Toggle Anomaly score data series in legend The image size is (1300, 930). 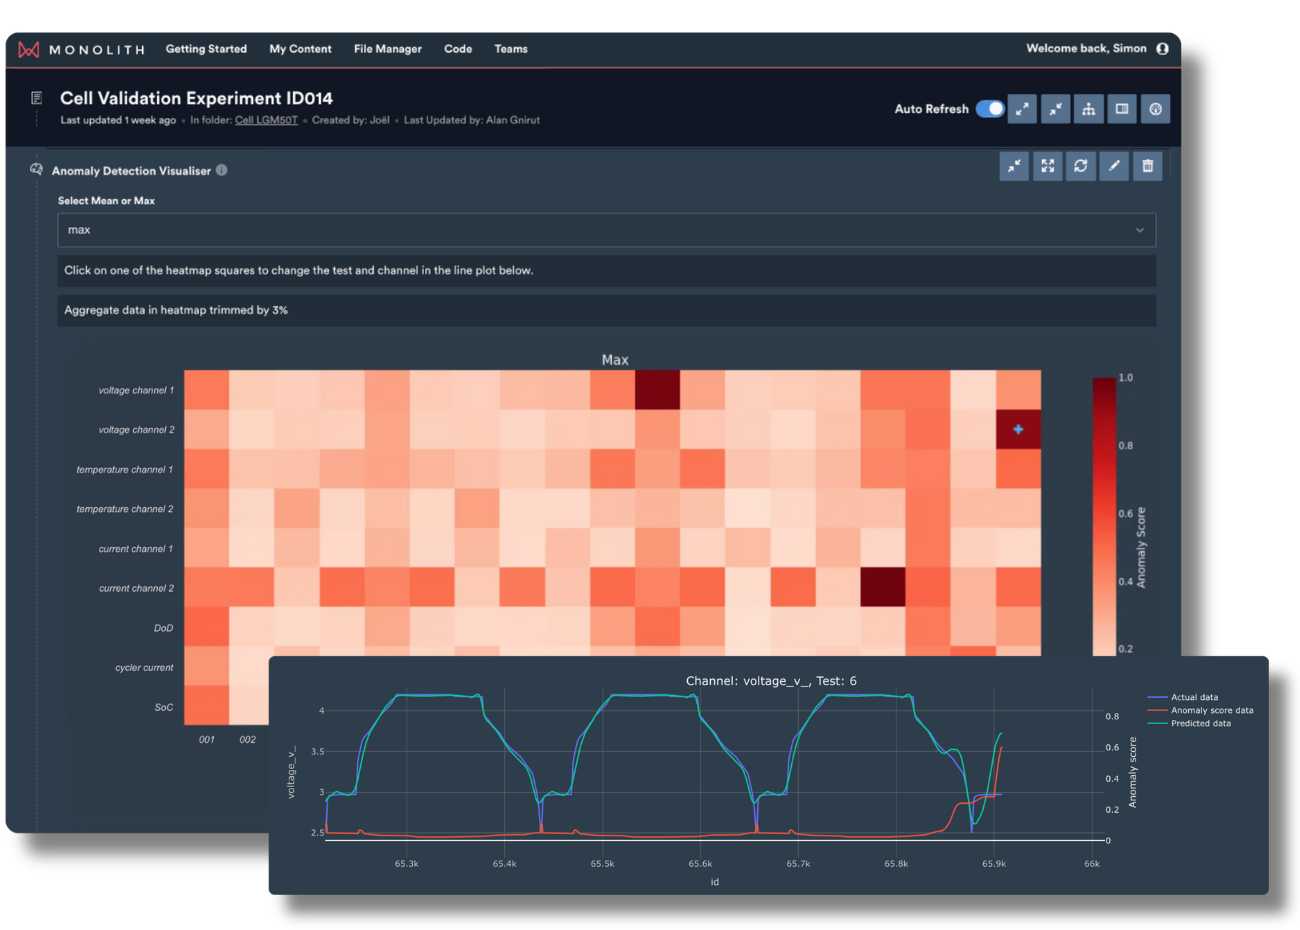coord(1200,710)
